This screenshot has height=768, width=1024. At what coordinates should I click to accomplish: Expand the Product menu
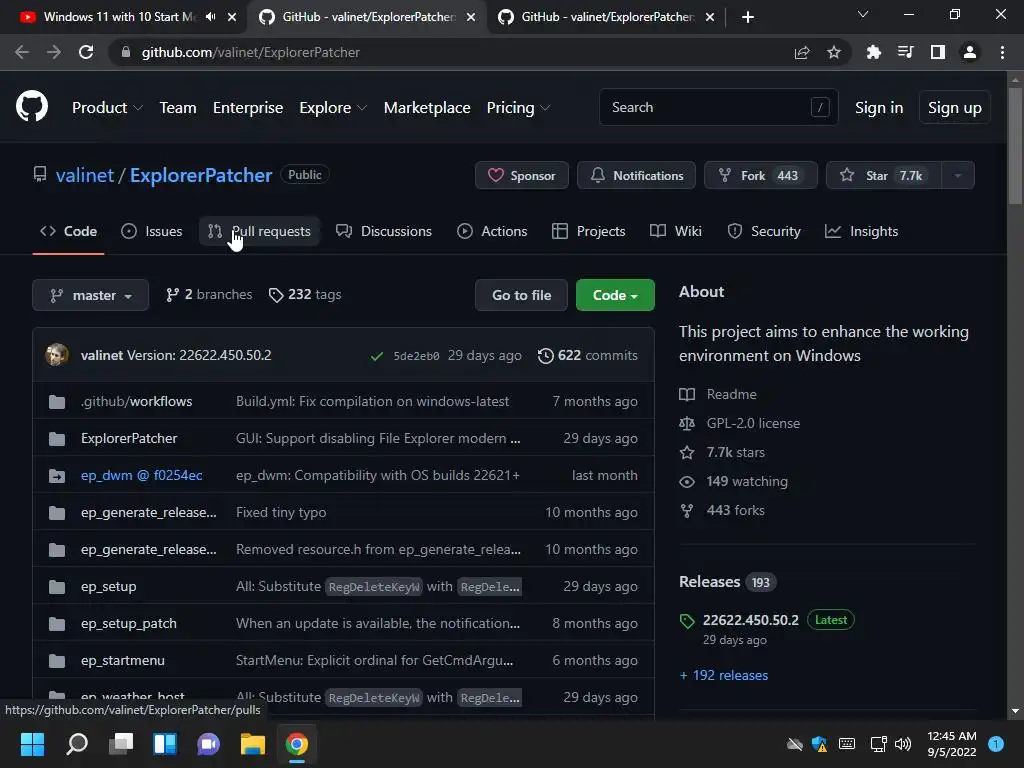107,108
